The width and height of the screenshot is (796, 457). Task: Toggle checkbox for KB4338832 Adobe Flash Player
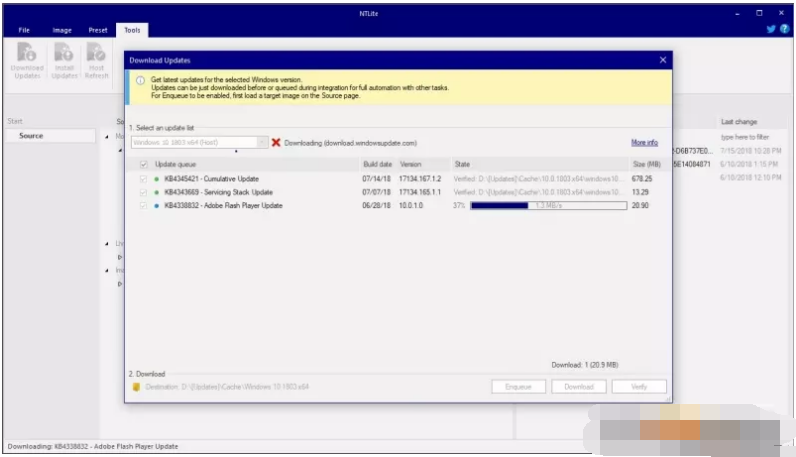(145, 205)
